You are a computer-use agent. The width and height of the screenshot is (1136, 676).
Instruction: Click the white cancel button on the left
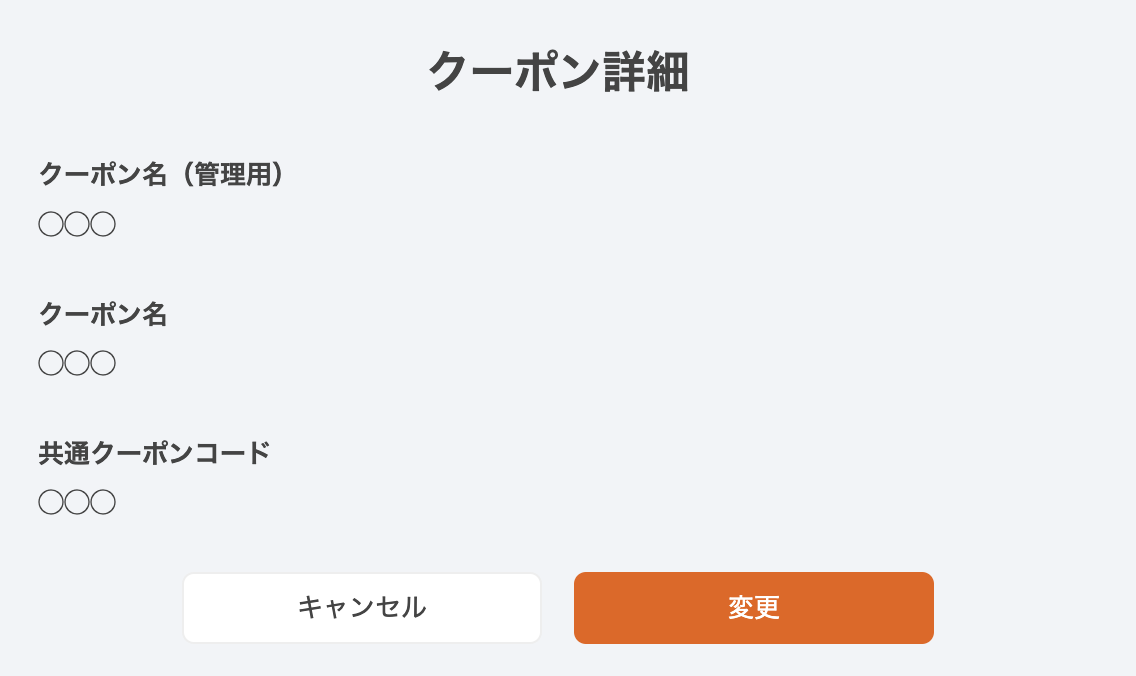coord(362,607)
